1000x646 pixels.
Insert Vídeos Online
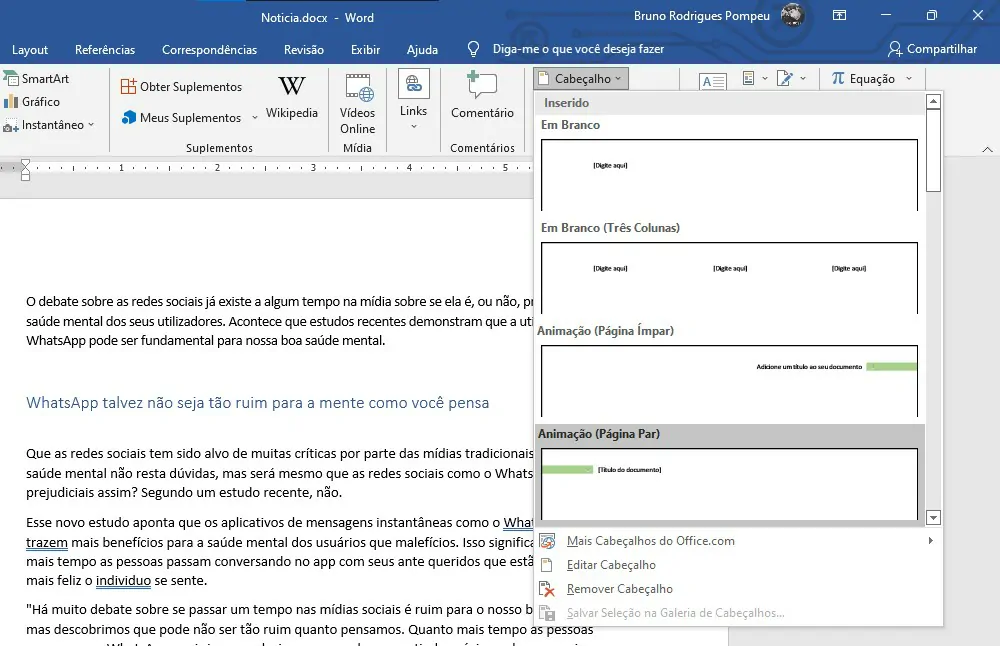(x=357, y=104)
